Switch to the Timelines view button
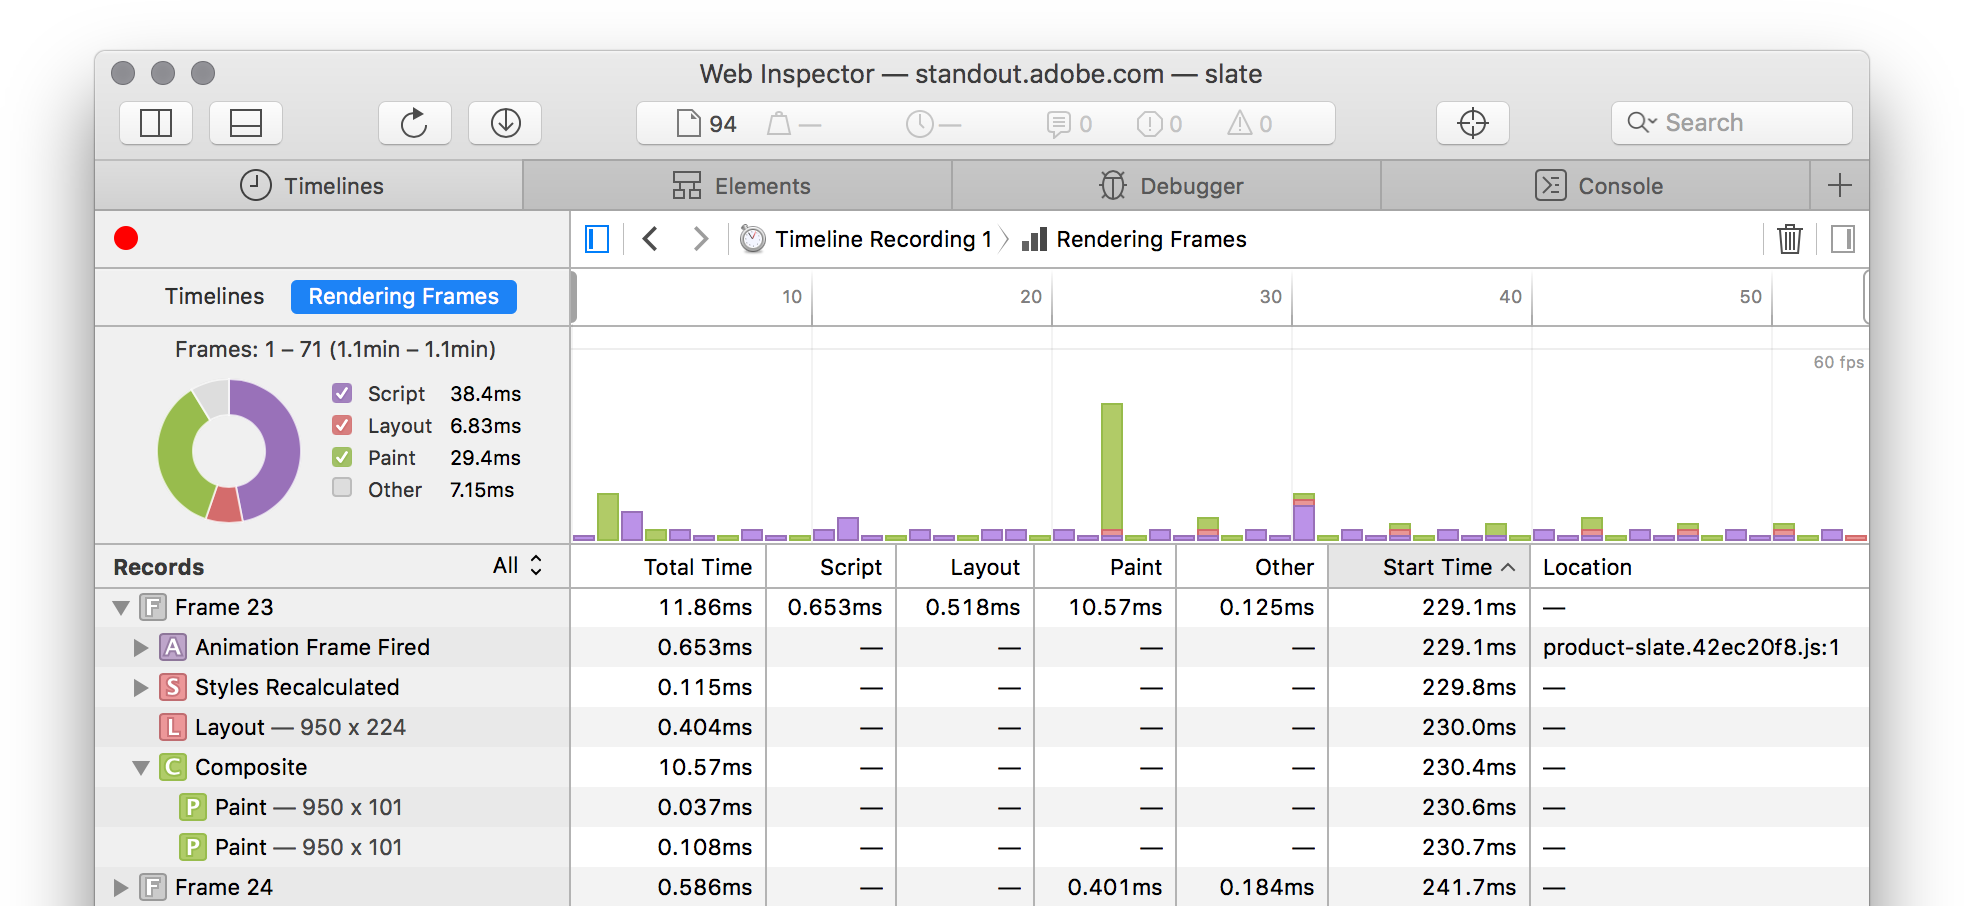The height and width of the screenshot is (906, 1964). coord(214,297)
